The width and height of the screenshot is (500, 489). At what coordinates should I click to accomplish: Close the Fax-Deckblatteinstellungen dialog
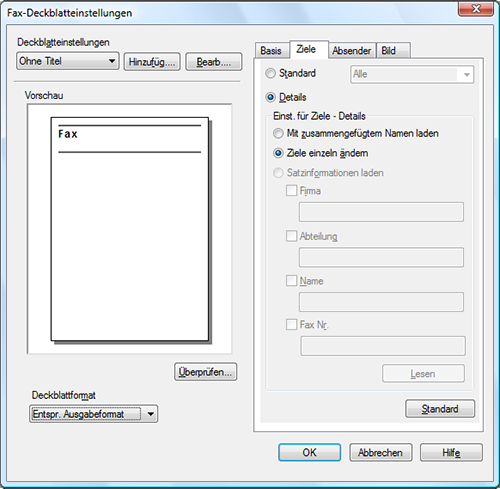476,8
